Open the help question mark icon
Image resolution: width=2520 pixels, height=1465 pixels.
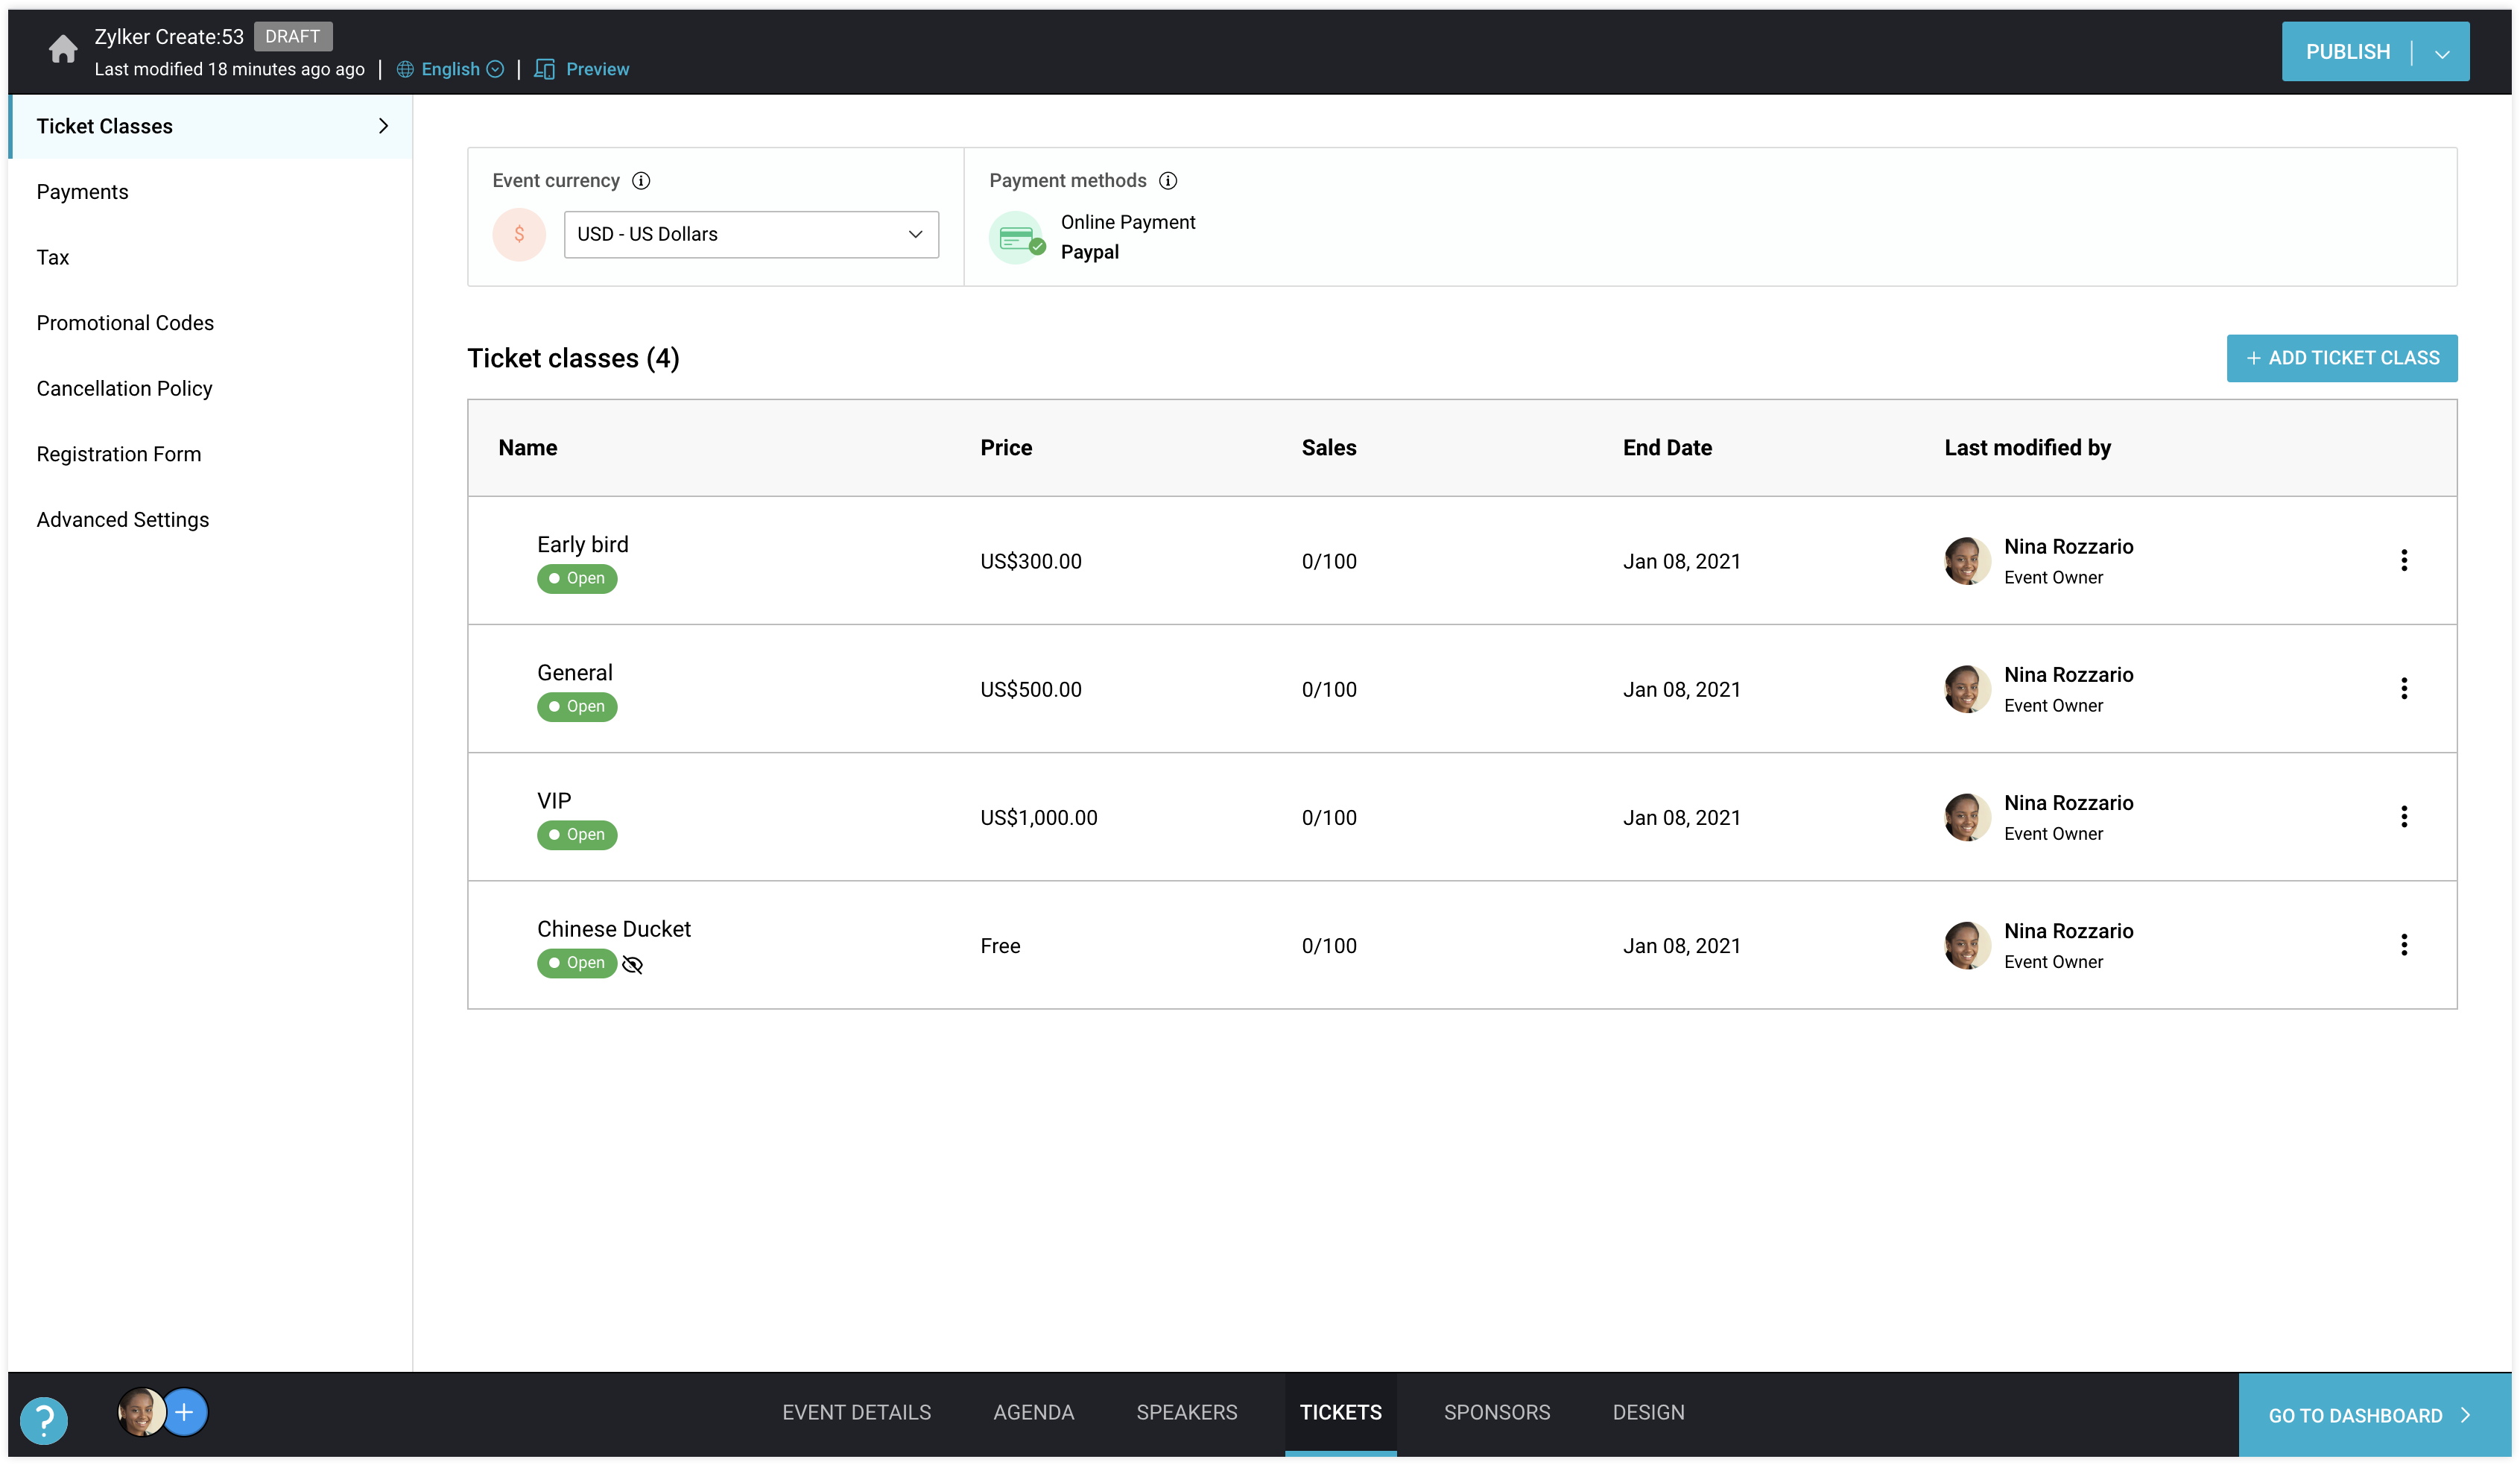44,1419
